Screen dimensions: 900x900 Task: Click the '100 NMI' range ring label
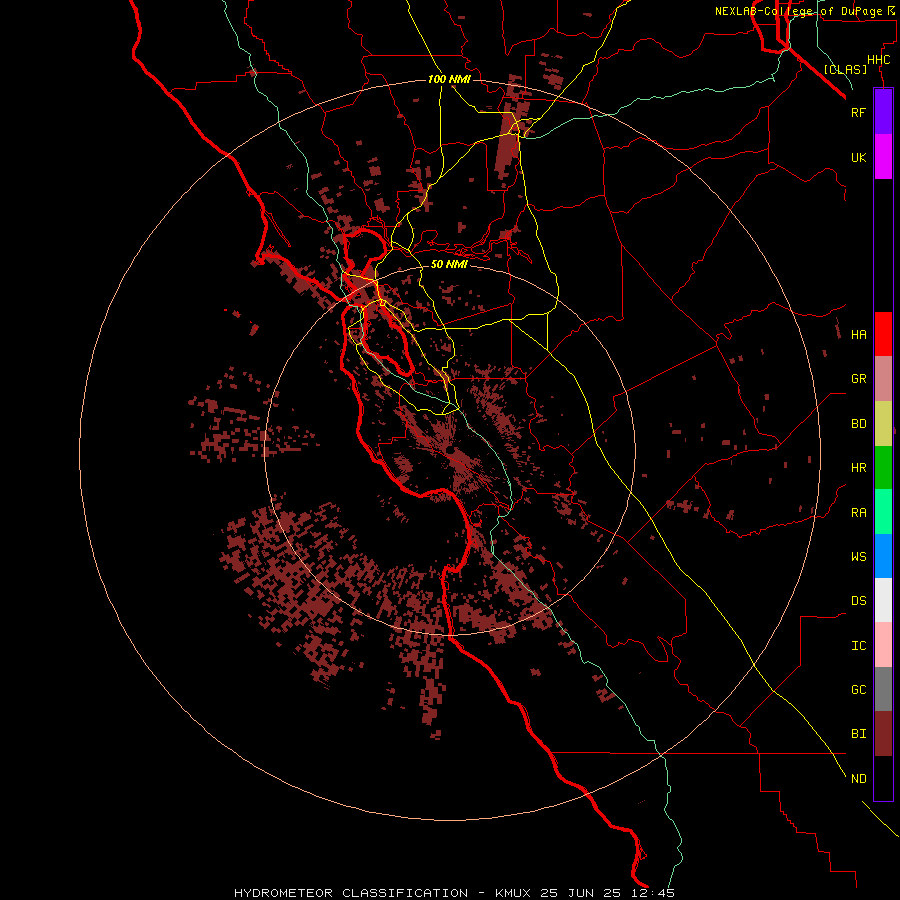point(449,79)
